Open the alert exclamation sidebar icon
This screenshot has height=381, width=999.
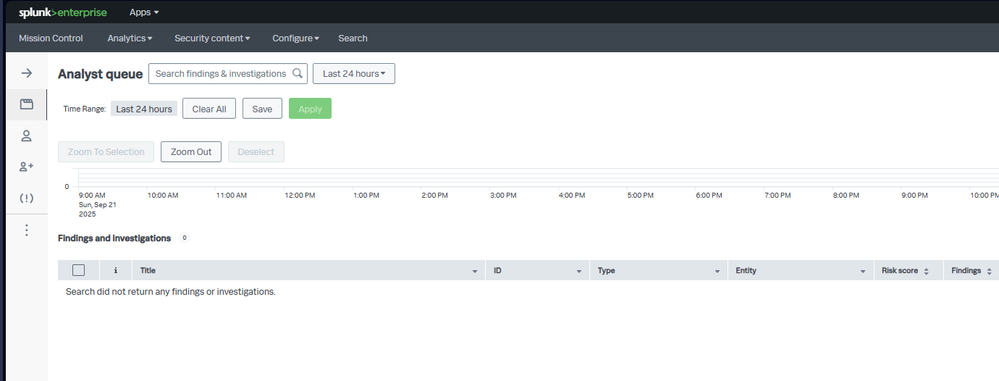coord(26,198)
